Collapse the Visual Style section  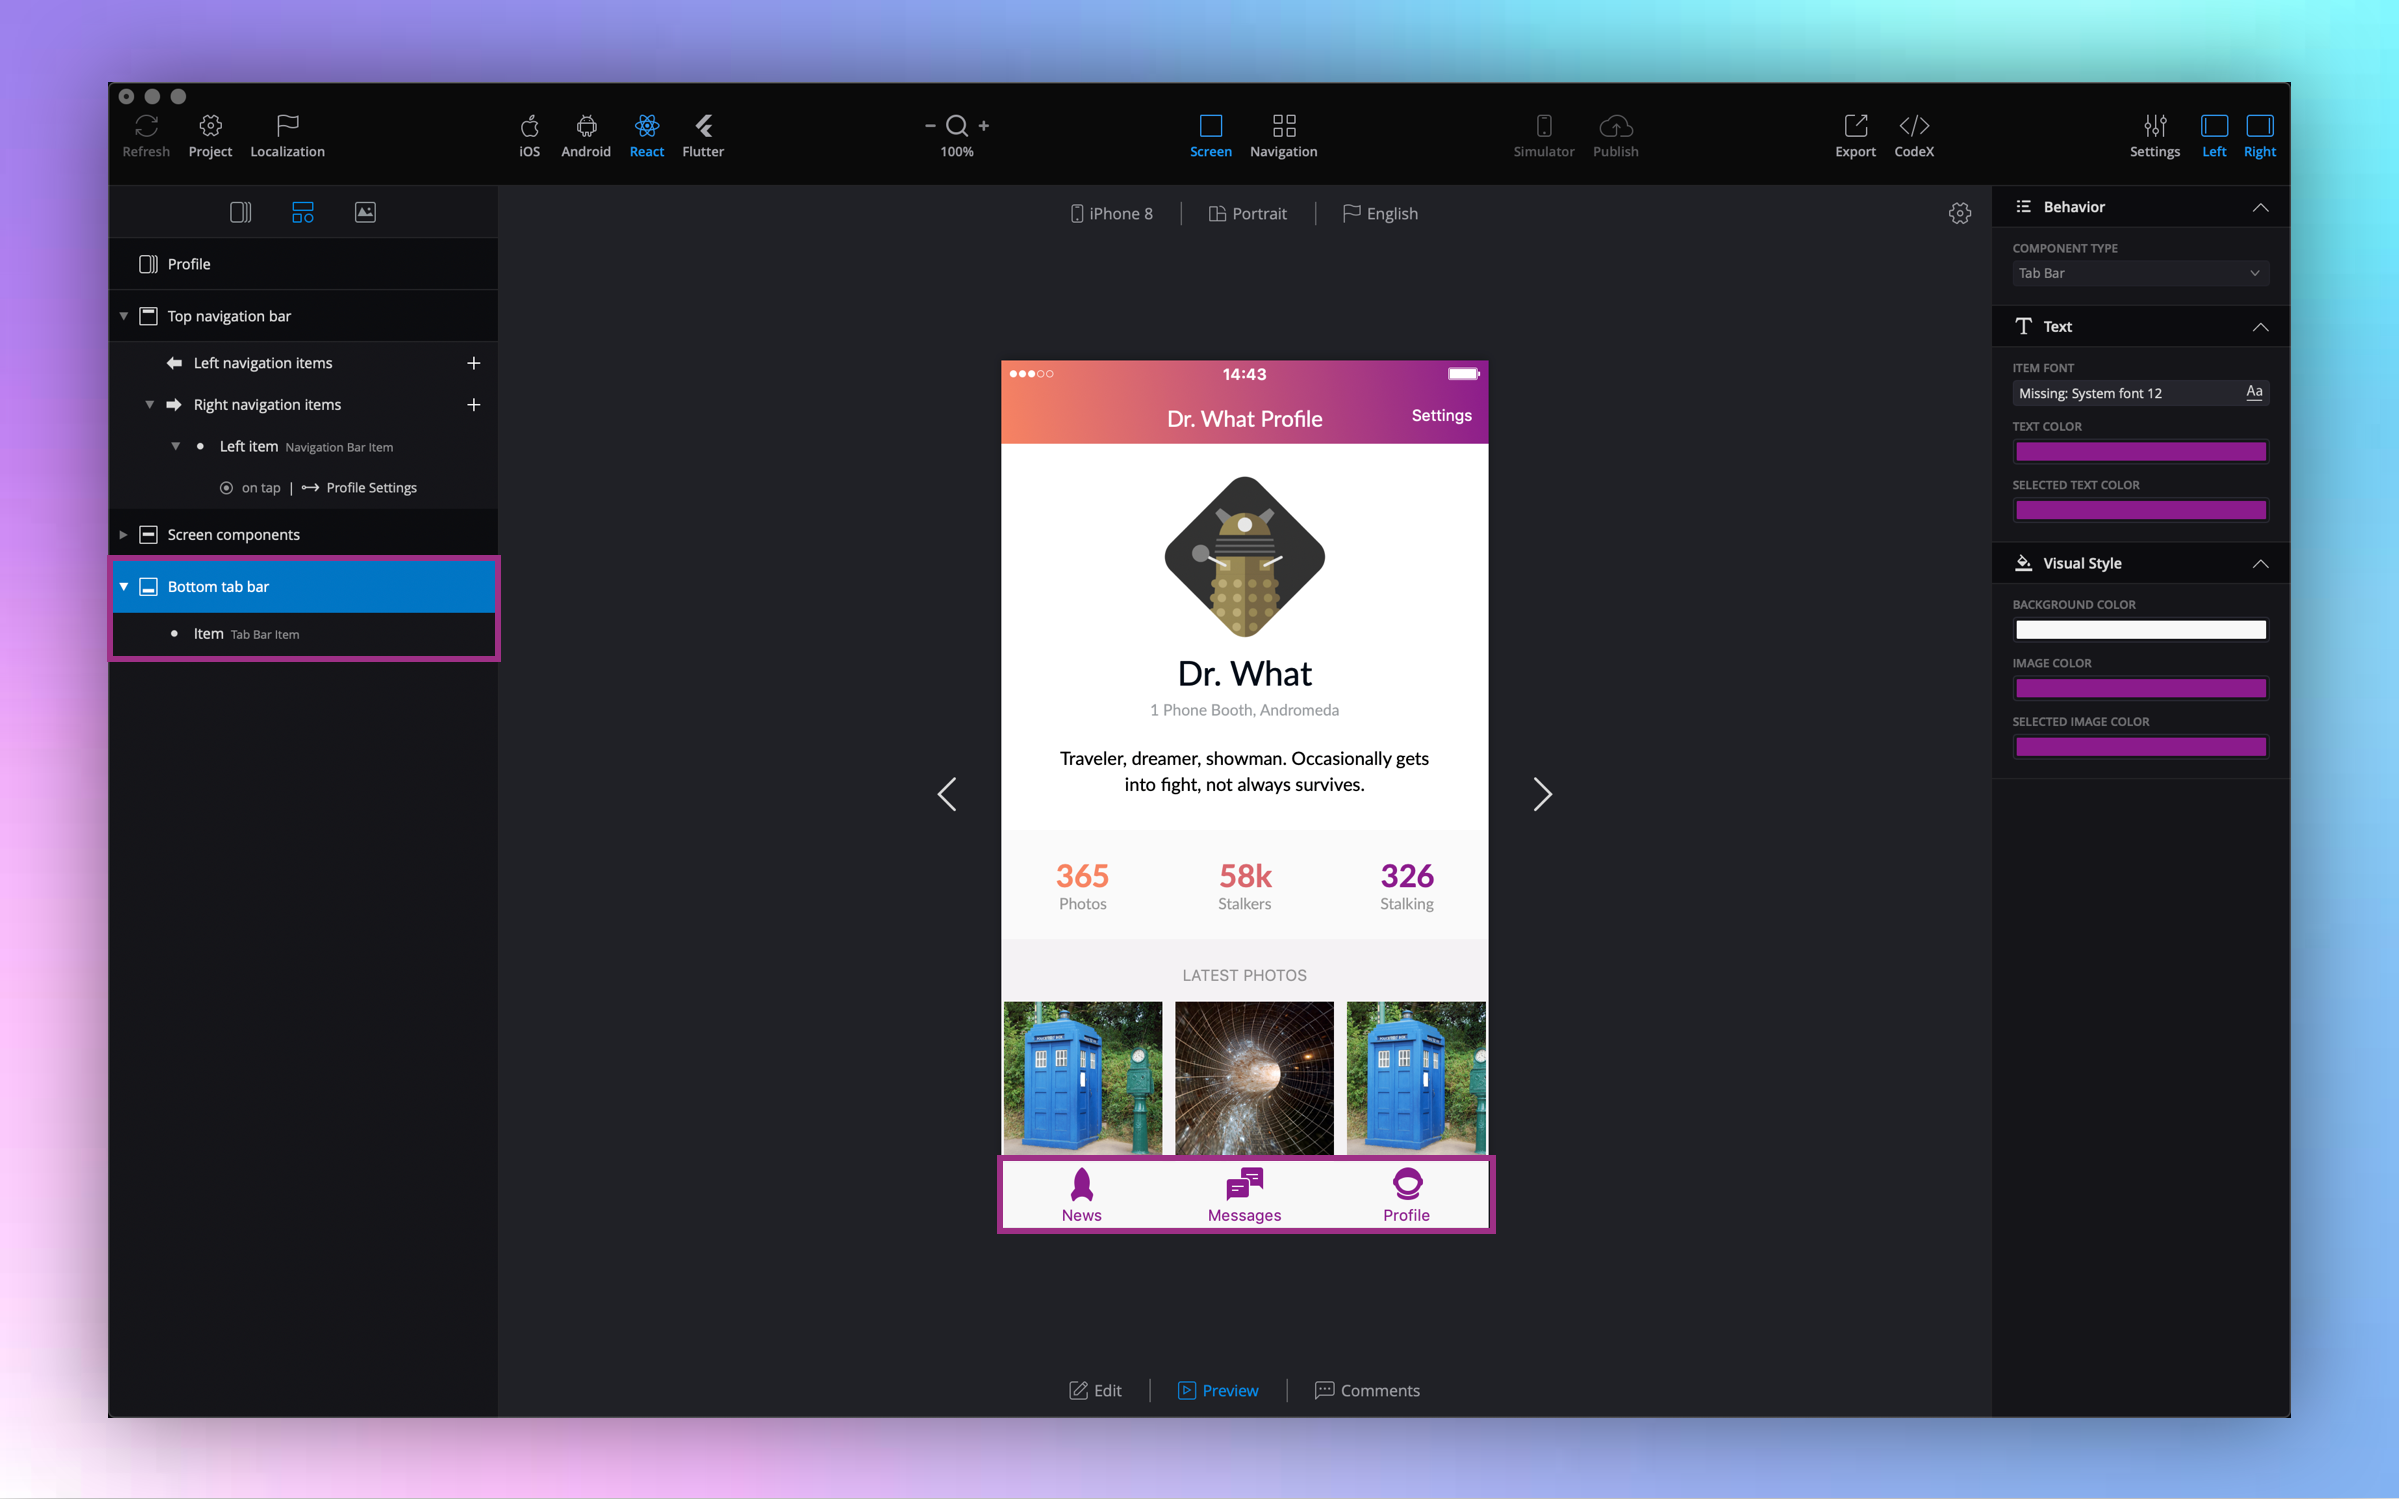coord(2260,564)
